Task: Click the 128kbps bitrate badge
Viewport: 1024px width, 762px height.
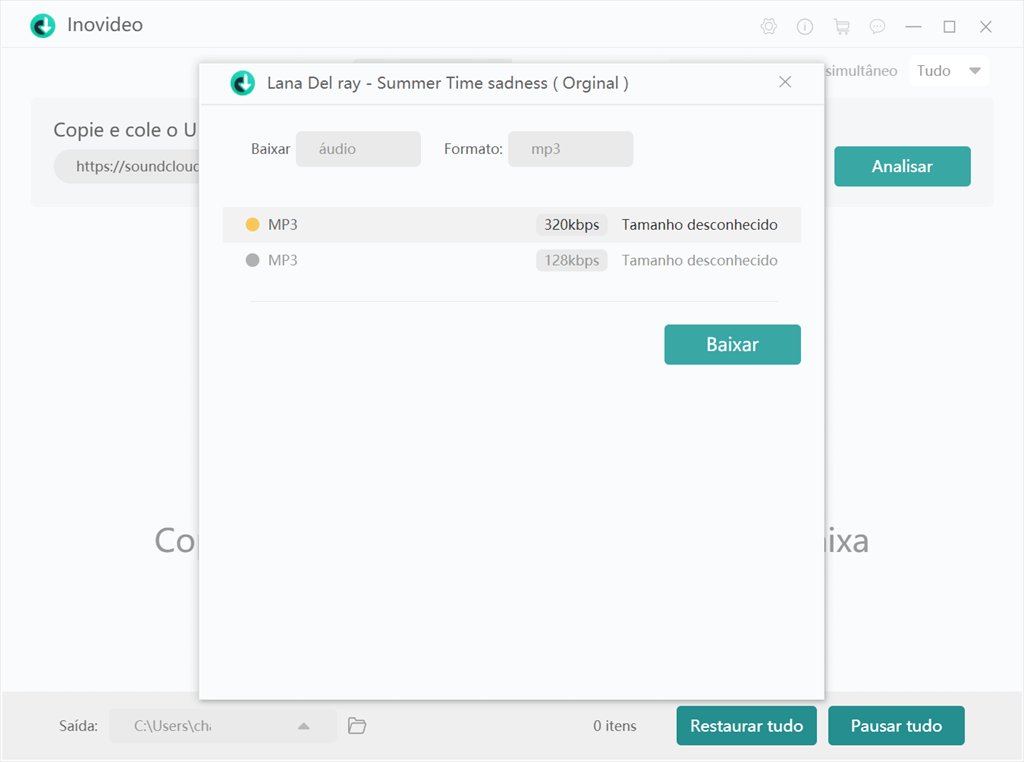Action: (571, 261)
